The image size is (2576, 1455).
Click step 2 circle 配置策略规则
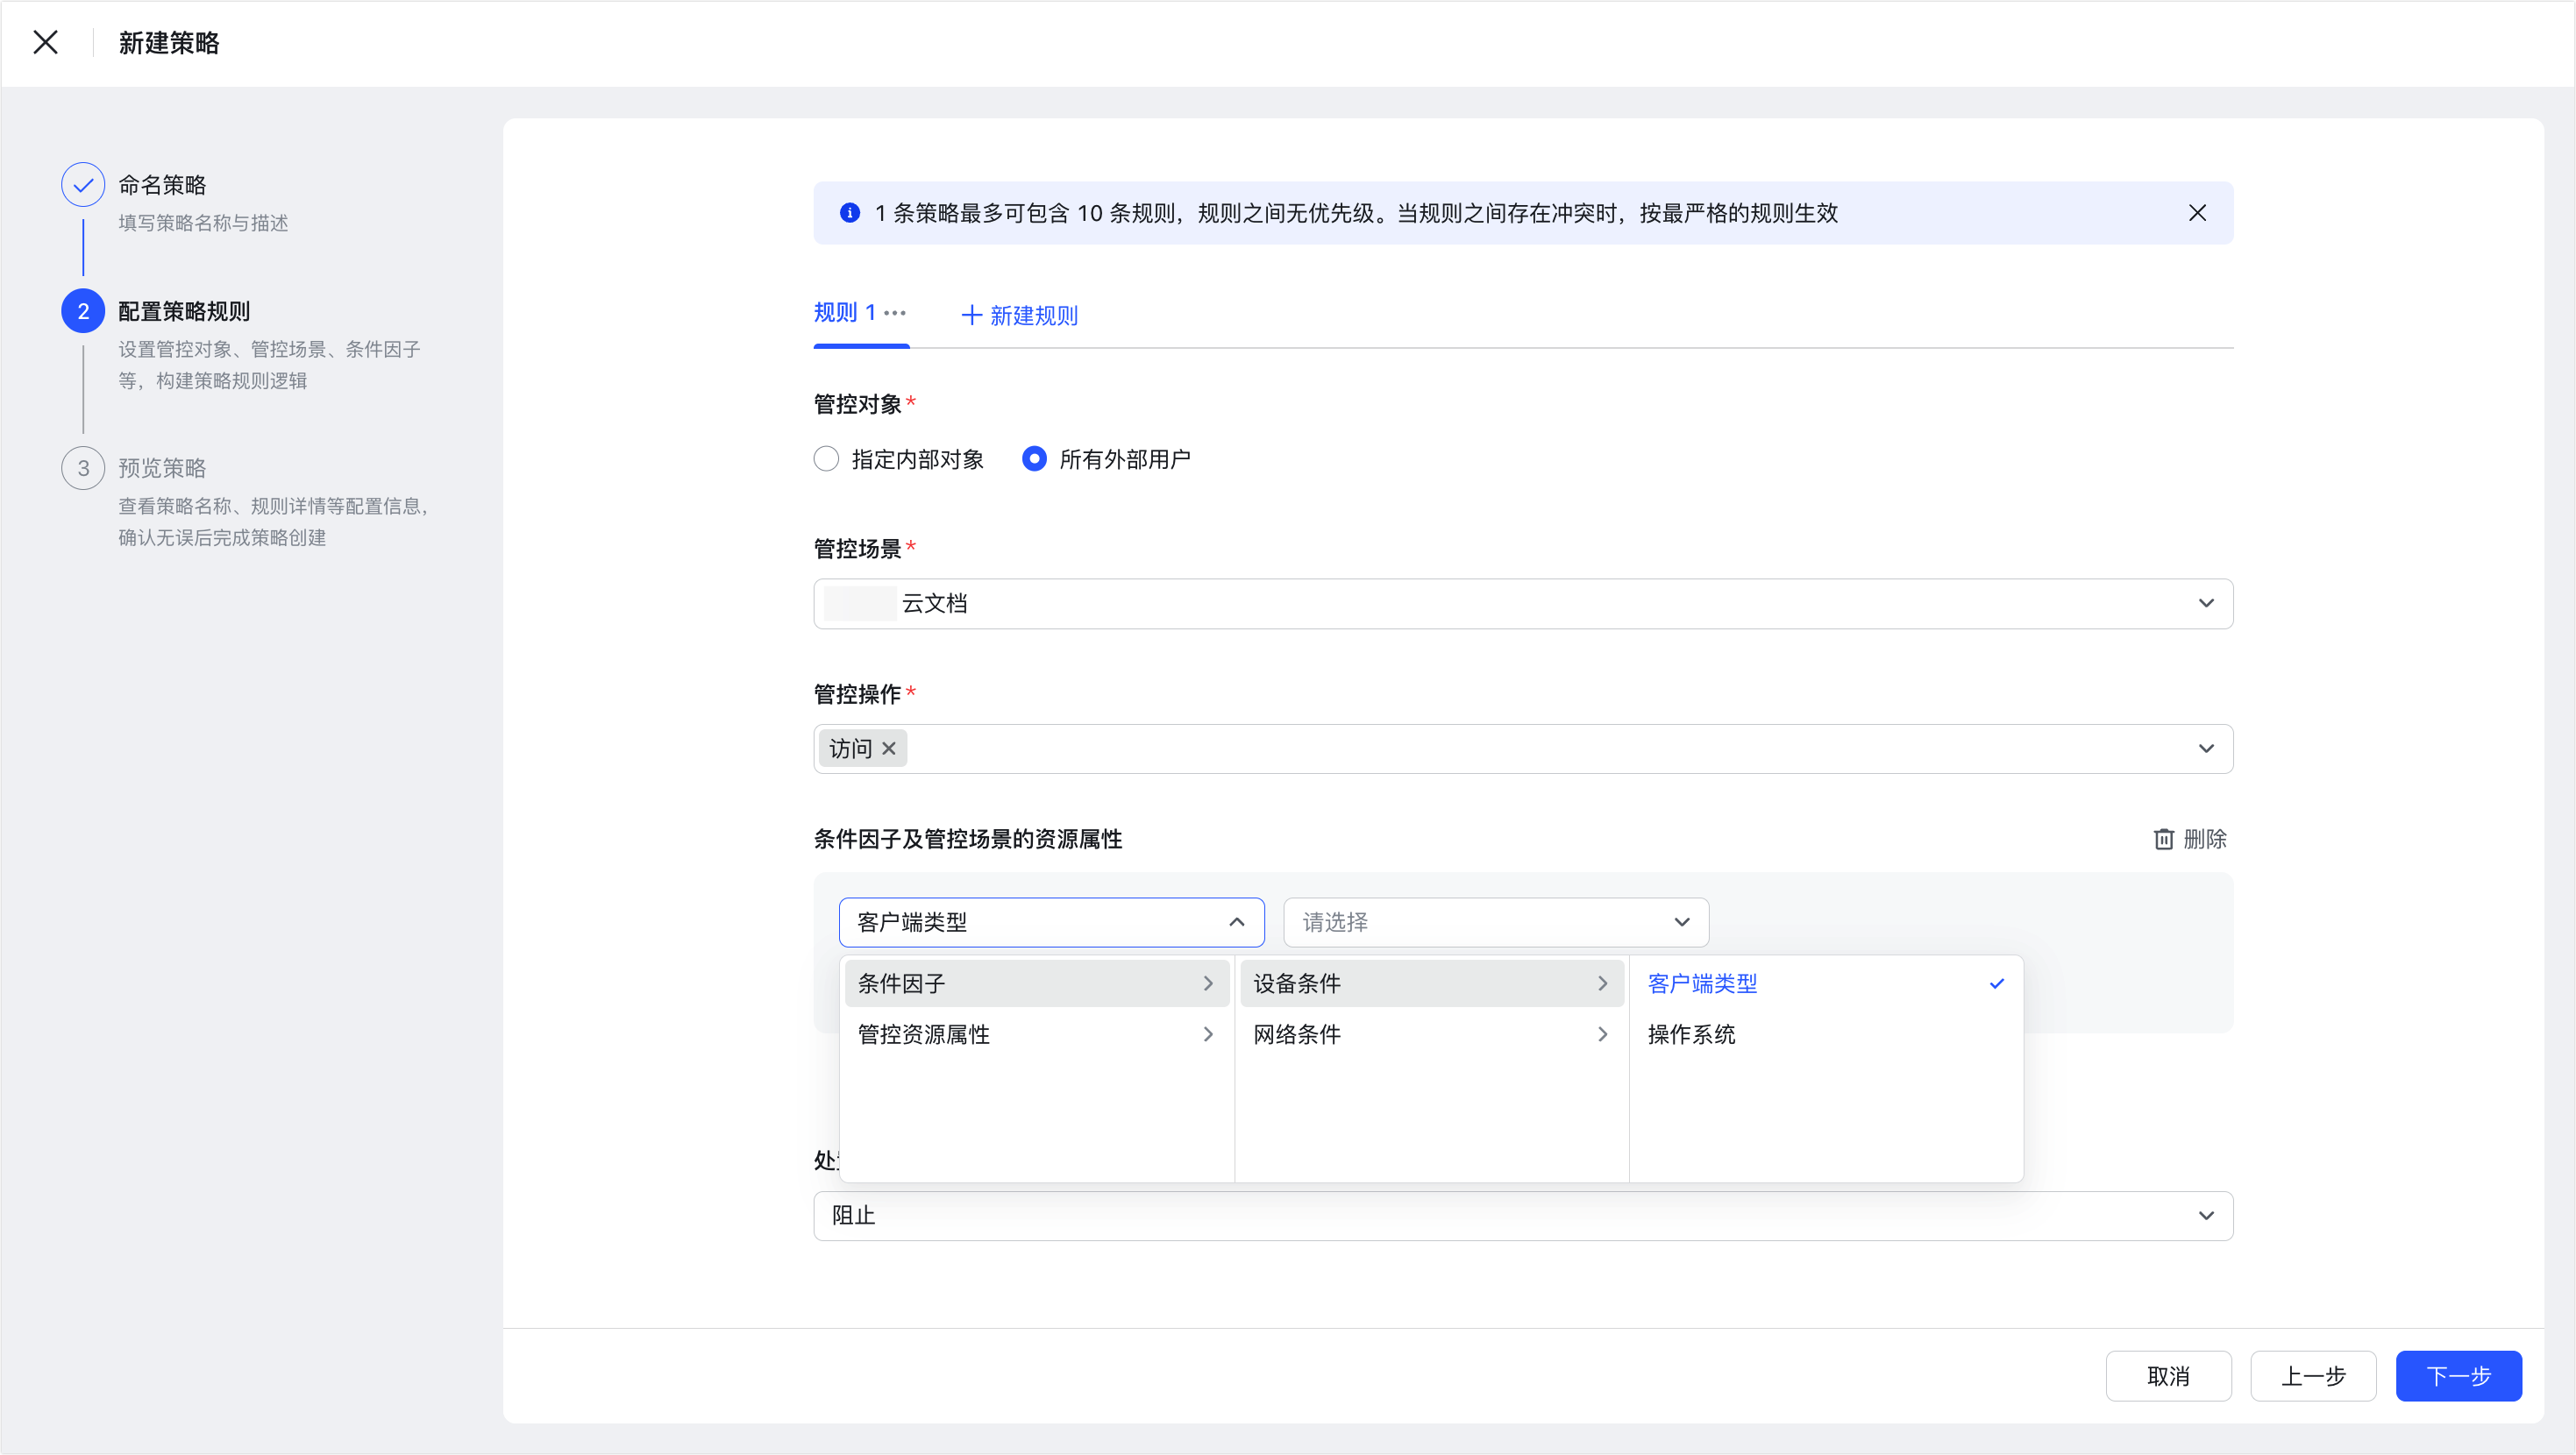click(83, 311)
